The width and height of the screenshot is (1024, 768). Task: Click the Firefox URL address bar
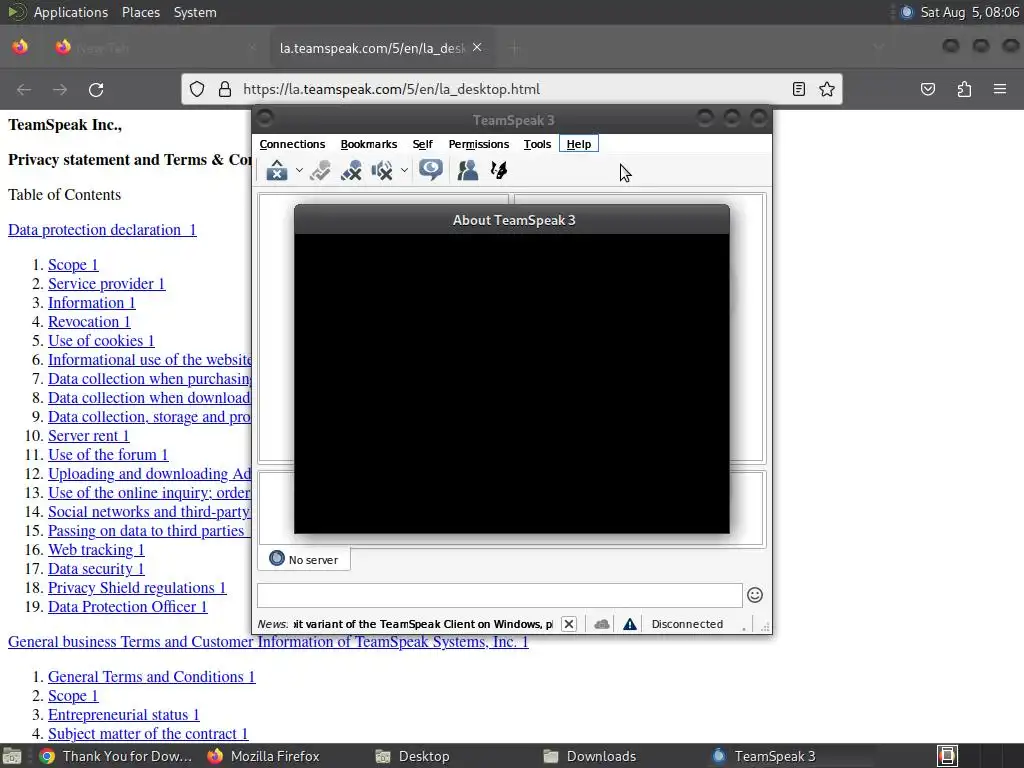coord(512,89)
